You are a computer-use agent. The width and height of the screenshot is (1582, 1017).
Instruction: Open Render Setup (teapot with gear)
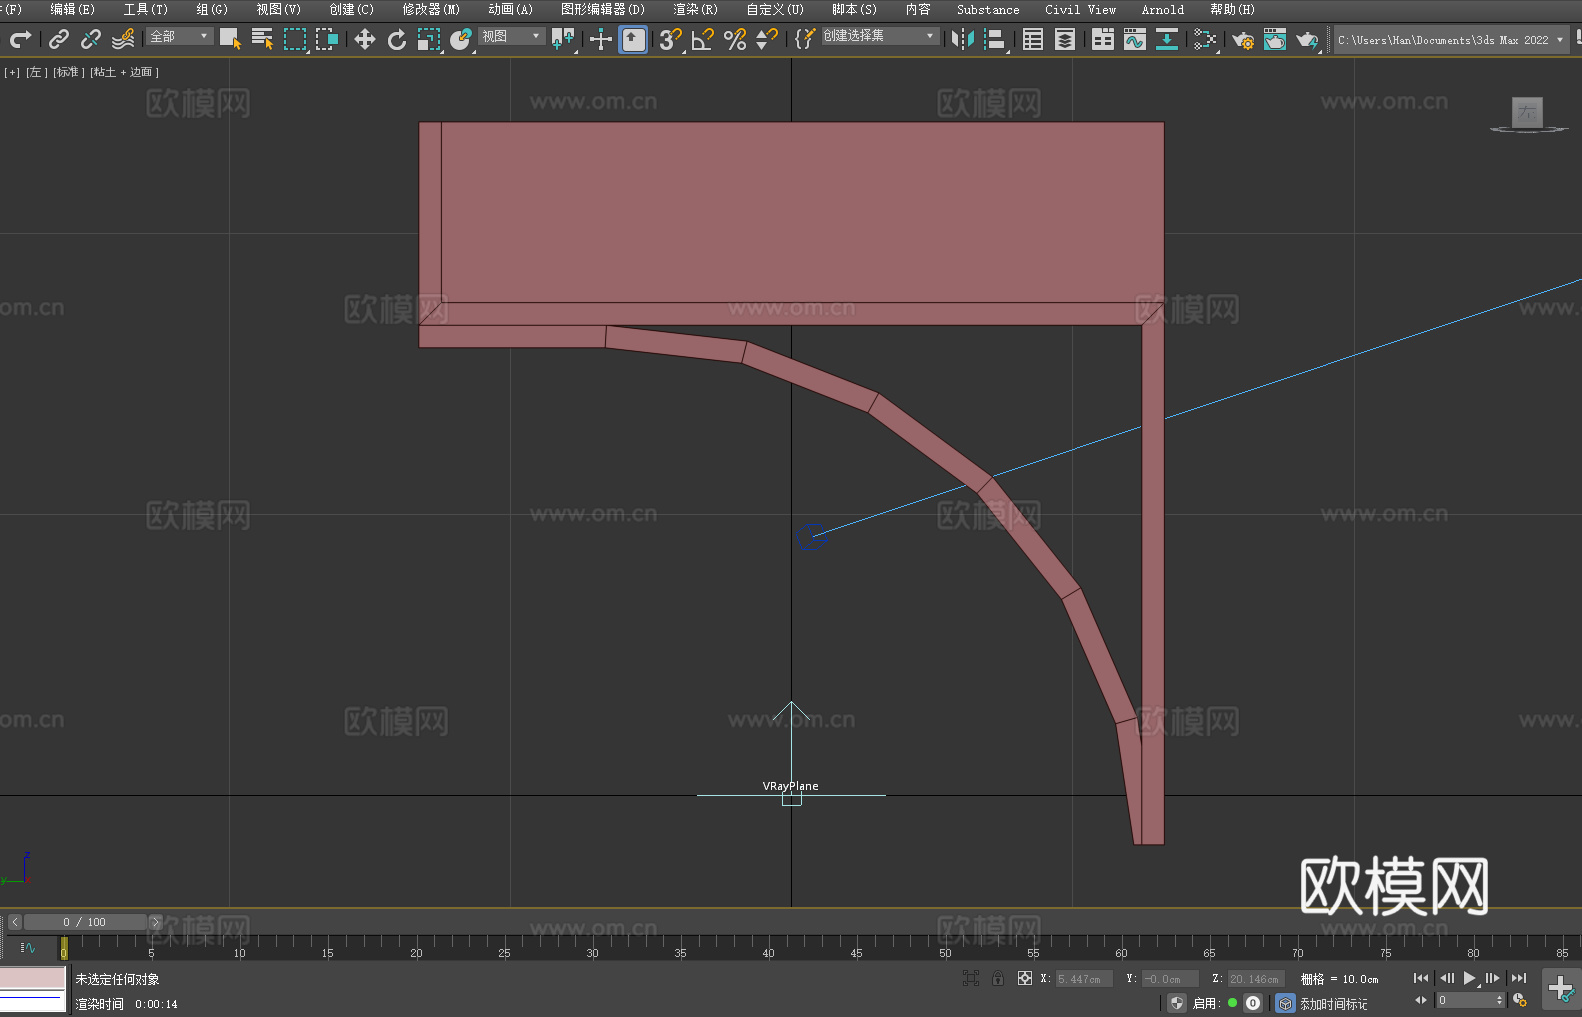click(1243, 39)
